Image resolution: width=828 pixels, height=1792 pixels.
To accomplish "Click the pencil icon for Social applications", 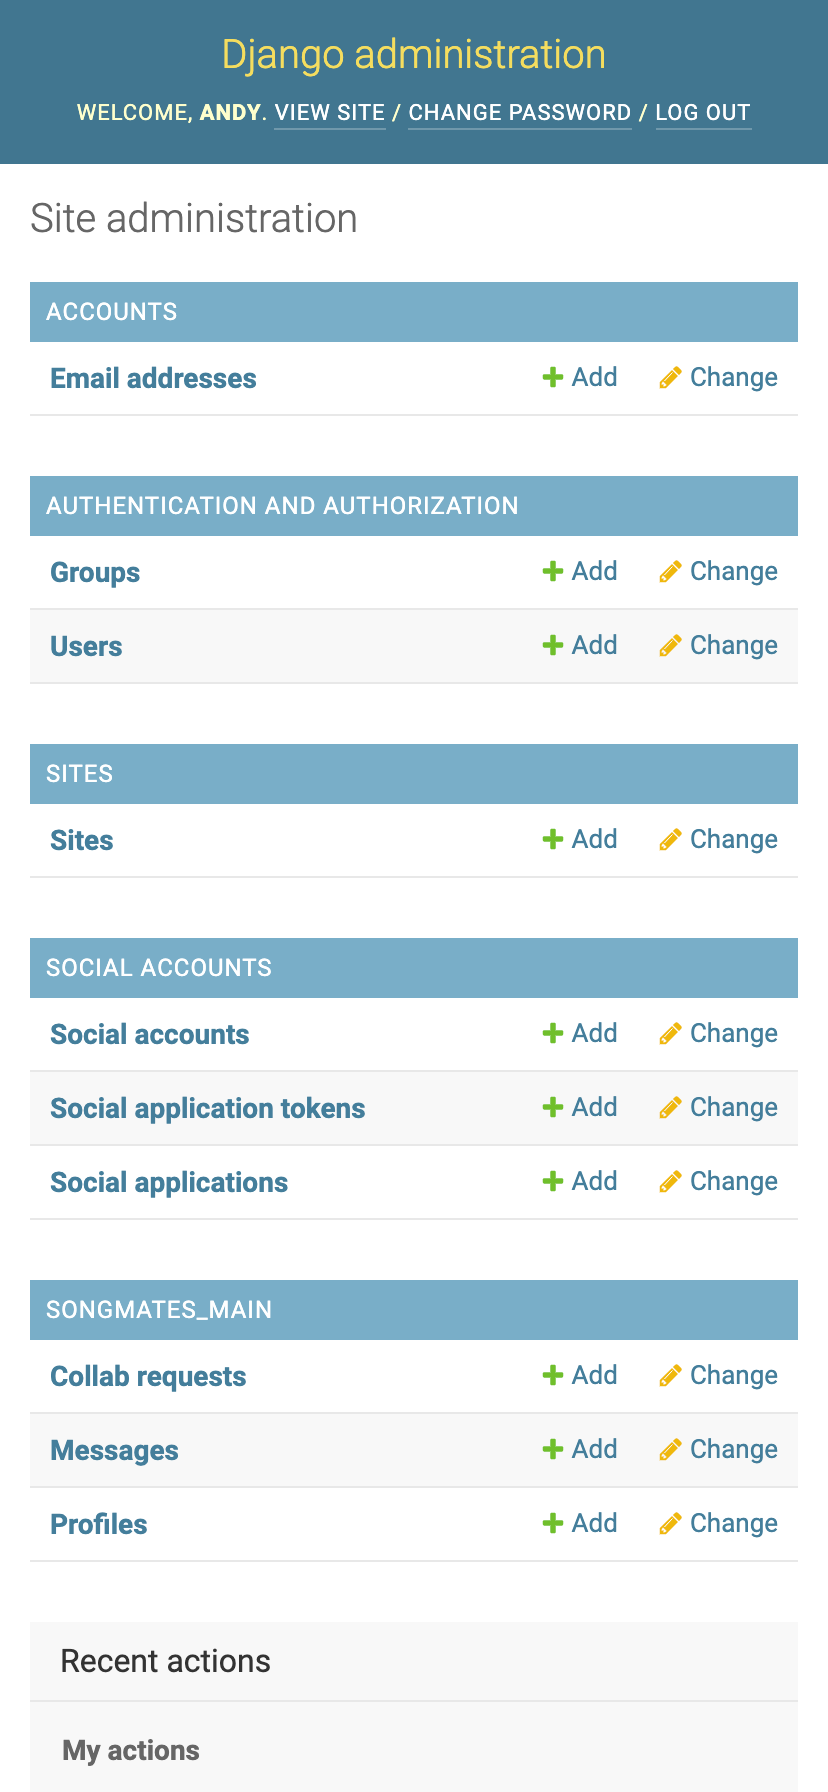I will click(x=670, y=1181).
